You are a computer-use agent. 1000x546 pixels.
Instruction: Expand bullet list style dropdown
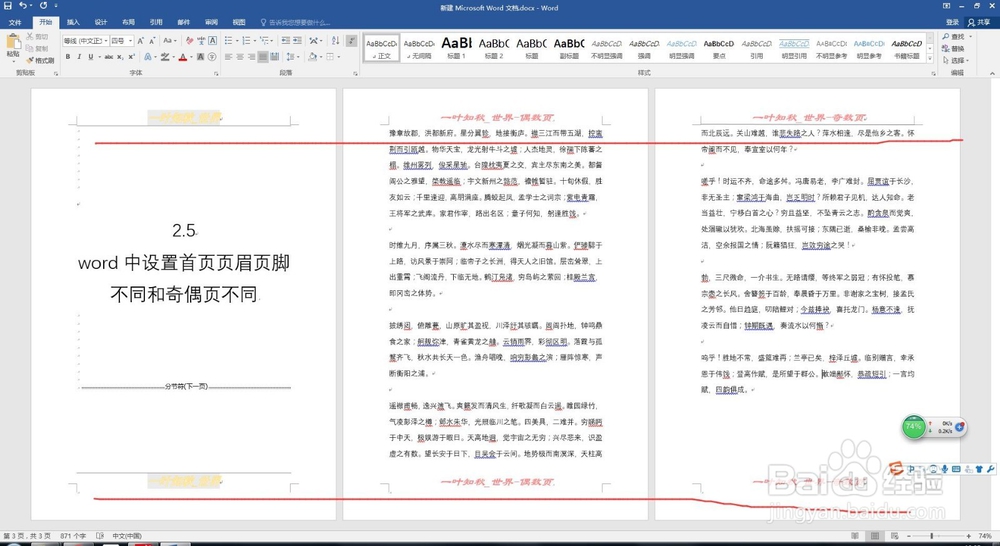[x=237, y=41]
